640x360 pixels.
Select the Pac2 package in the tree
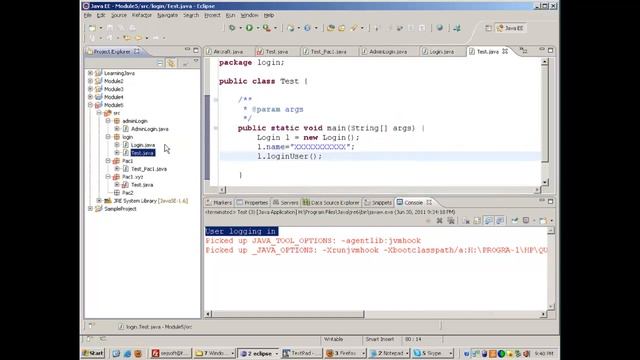click(127, 193)
